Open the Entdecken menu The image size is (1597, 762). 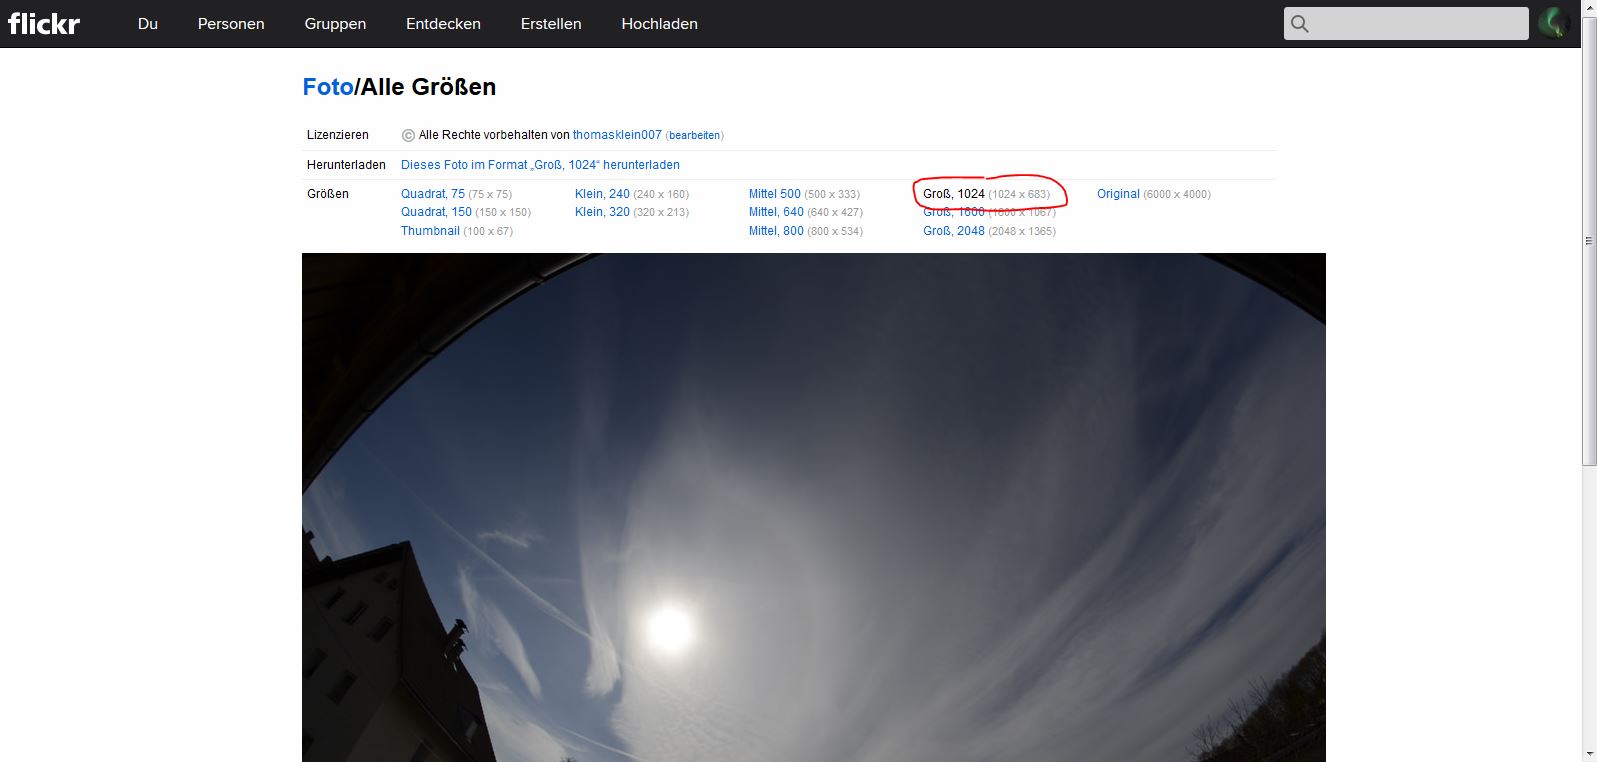click(x=443, y=24)
